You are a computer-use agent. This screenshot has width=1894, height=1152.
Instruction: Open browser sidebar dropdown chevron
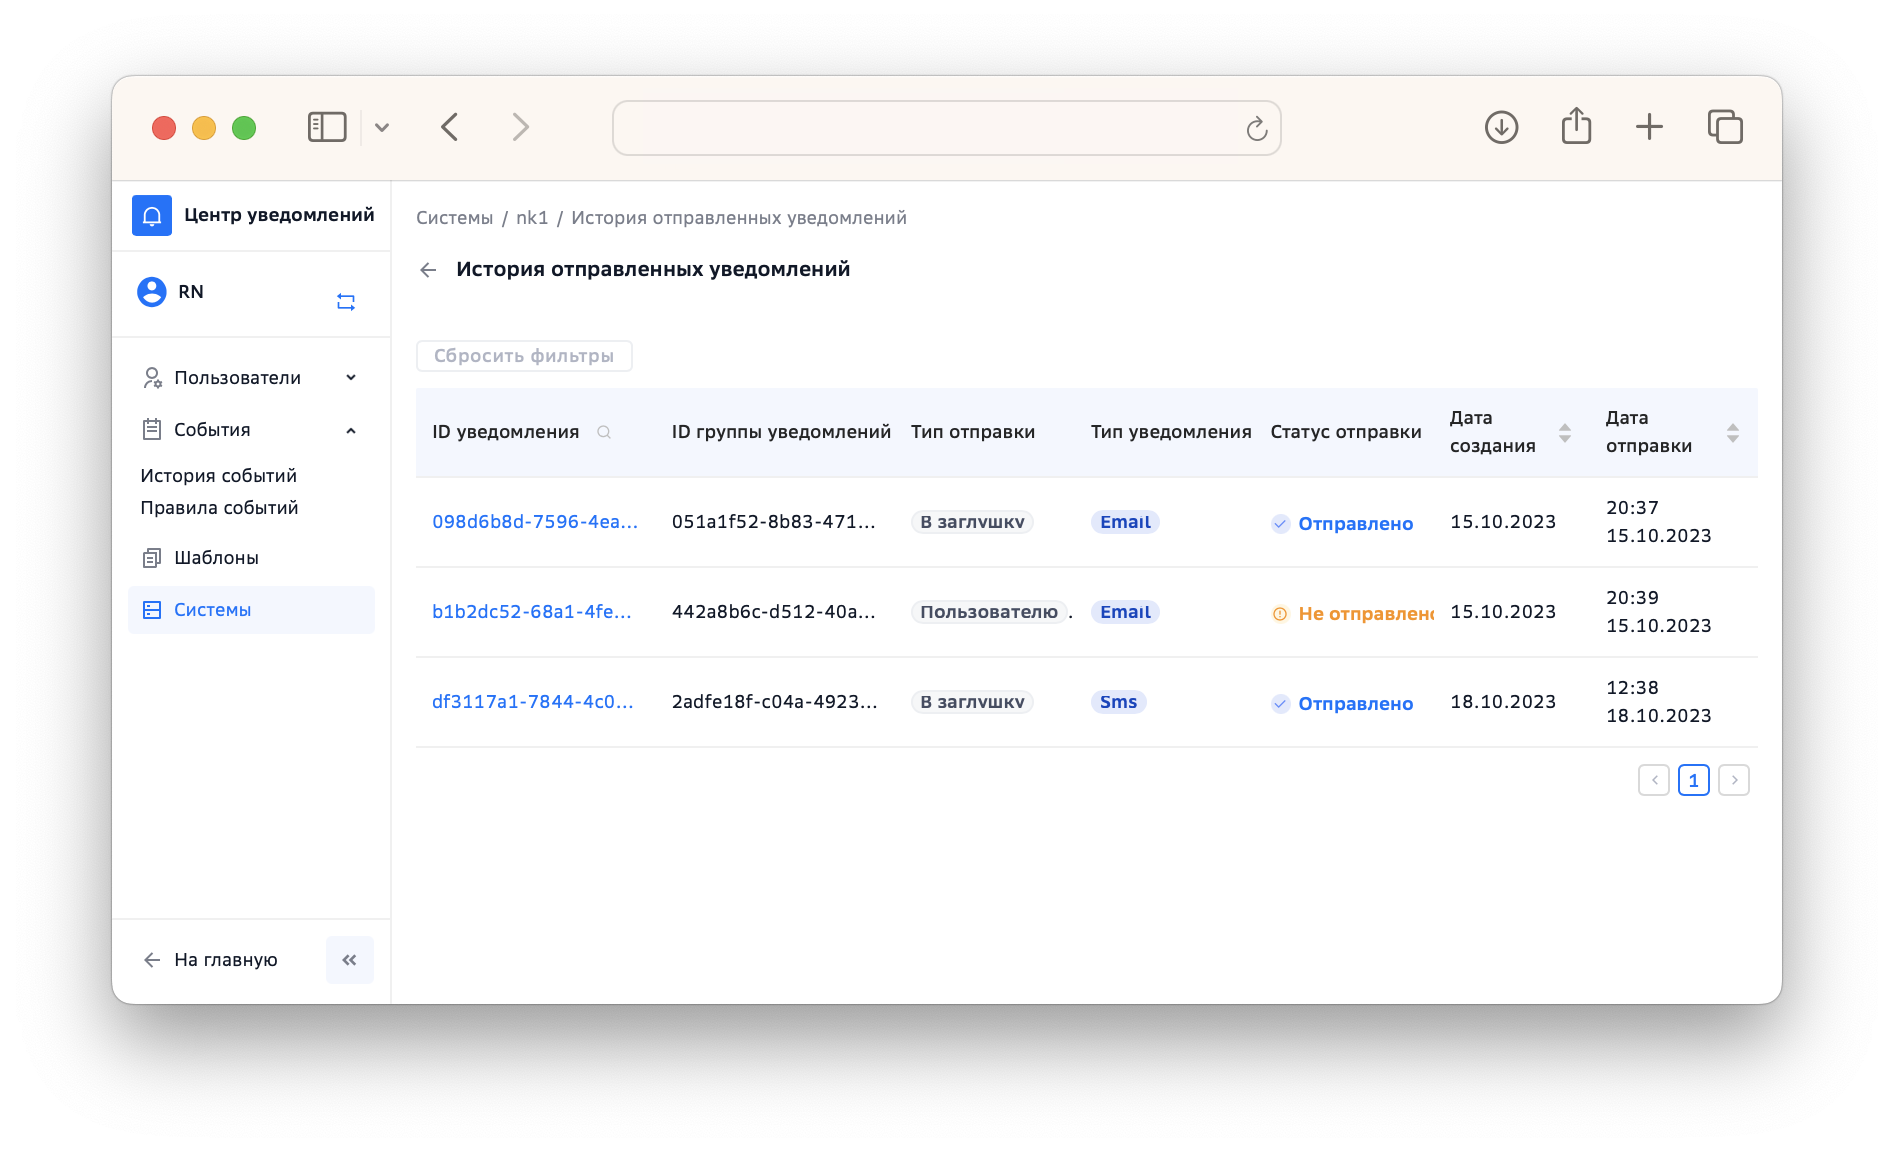pos(382,127)
